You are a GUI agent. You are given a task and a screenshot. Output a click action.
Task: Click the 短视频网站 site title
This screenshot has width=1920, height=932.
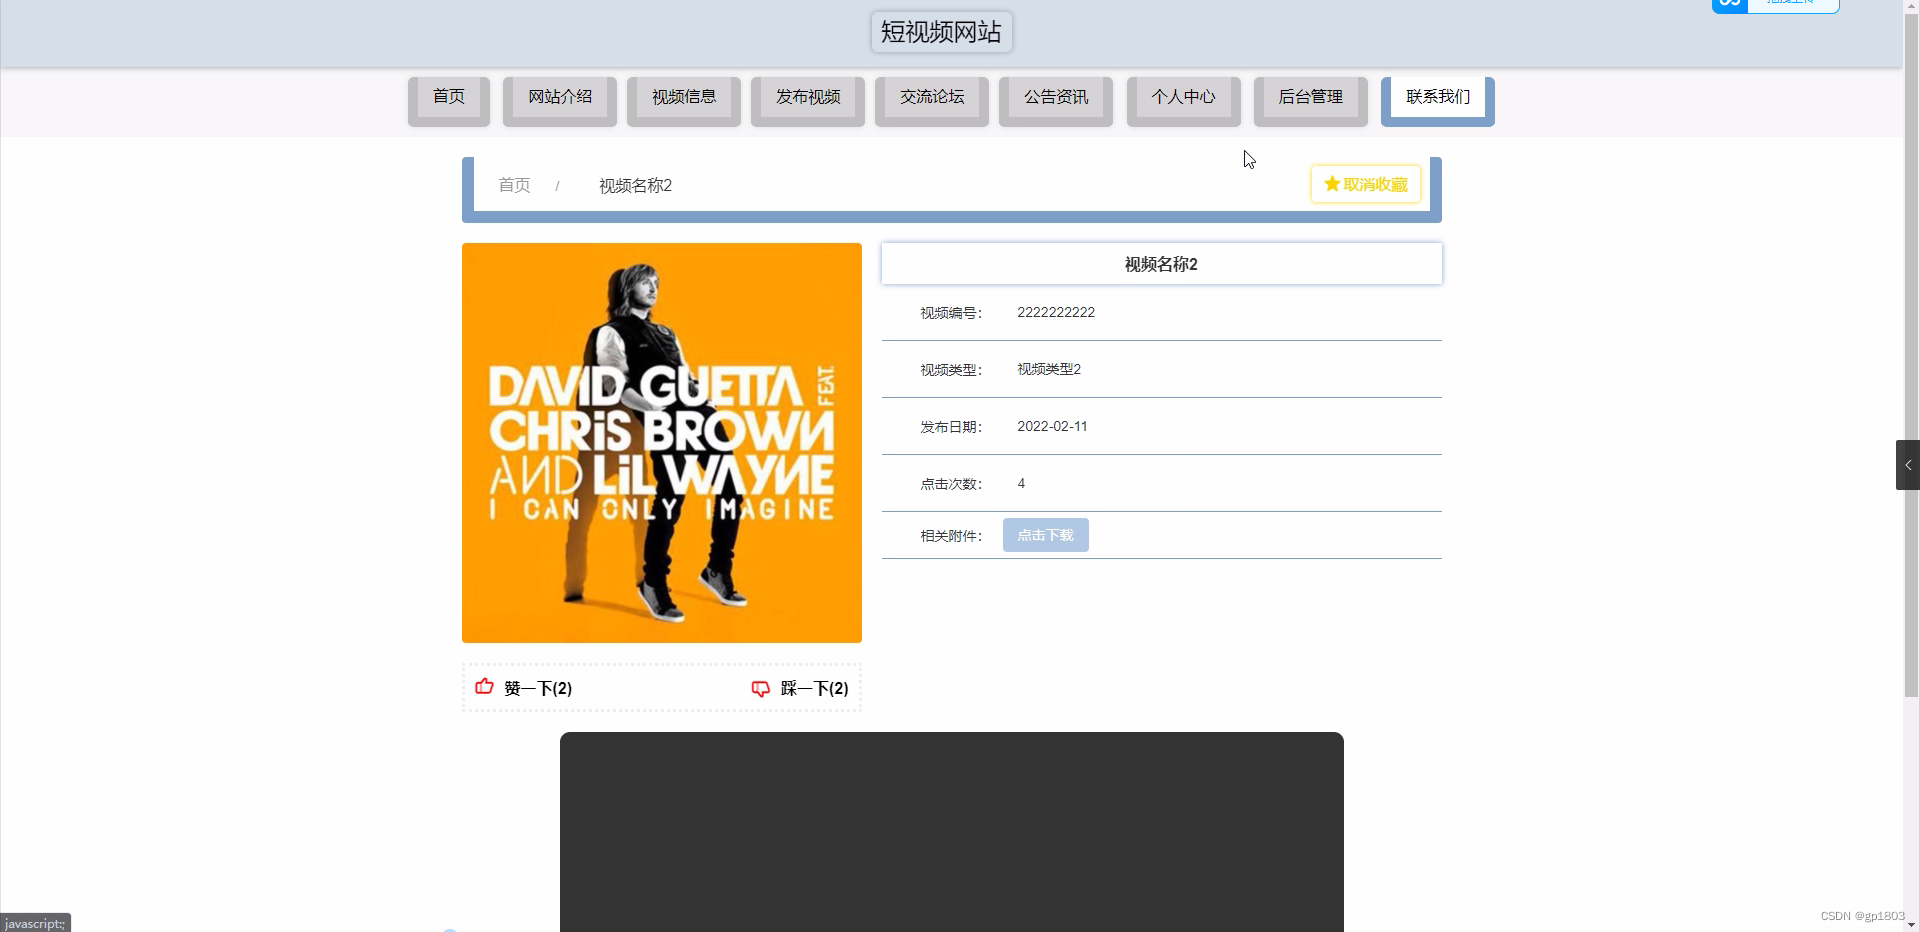pos(941,32)
